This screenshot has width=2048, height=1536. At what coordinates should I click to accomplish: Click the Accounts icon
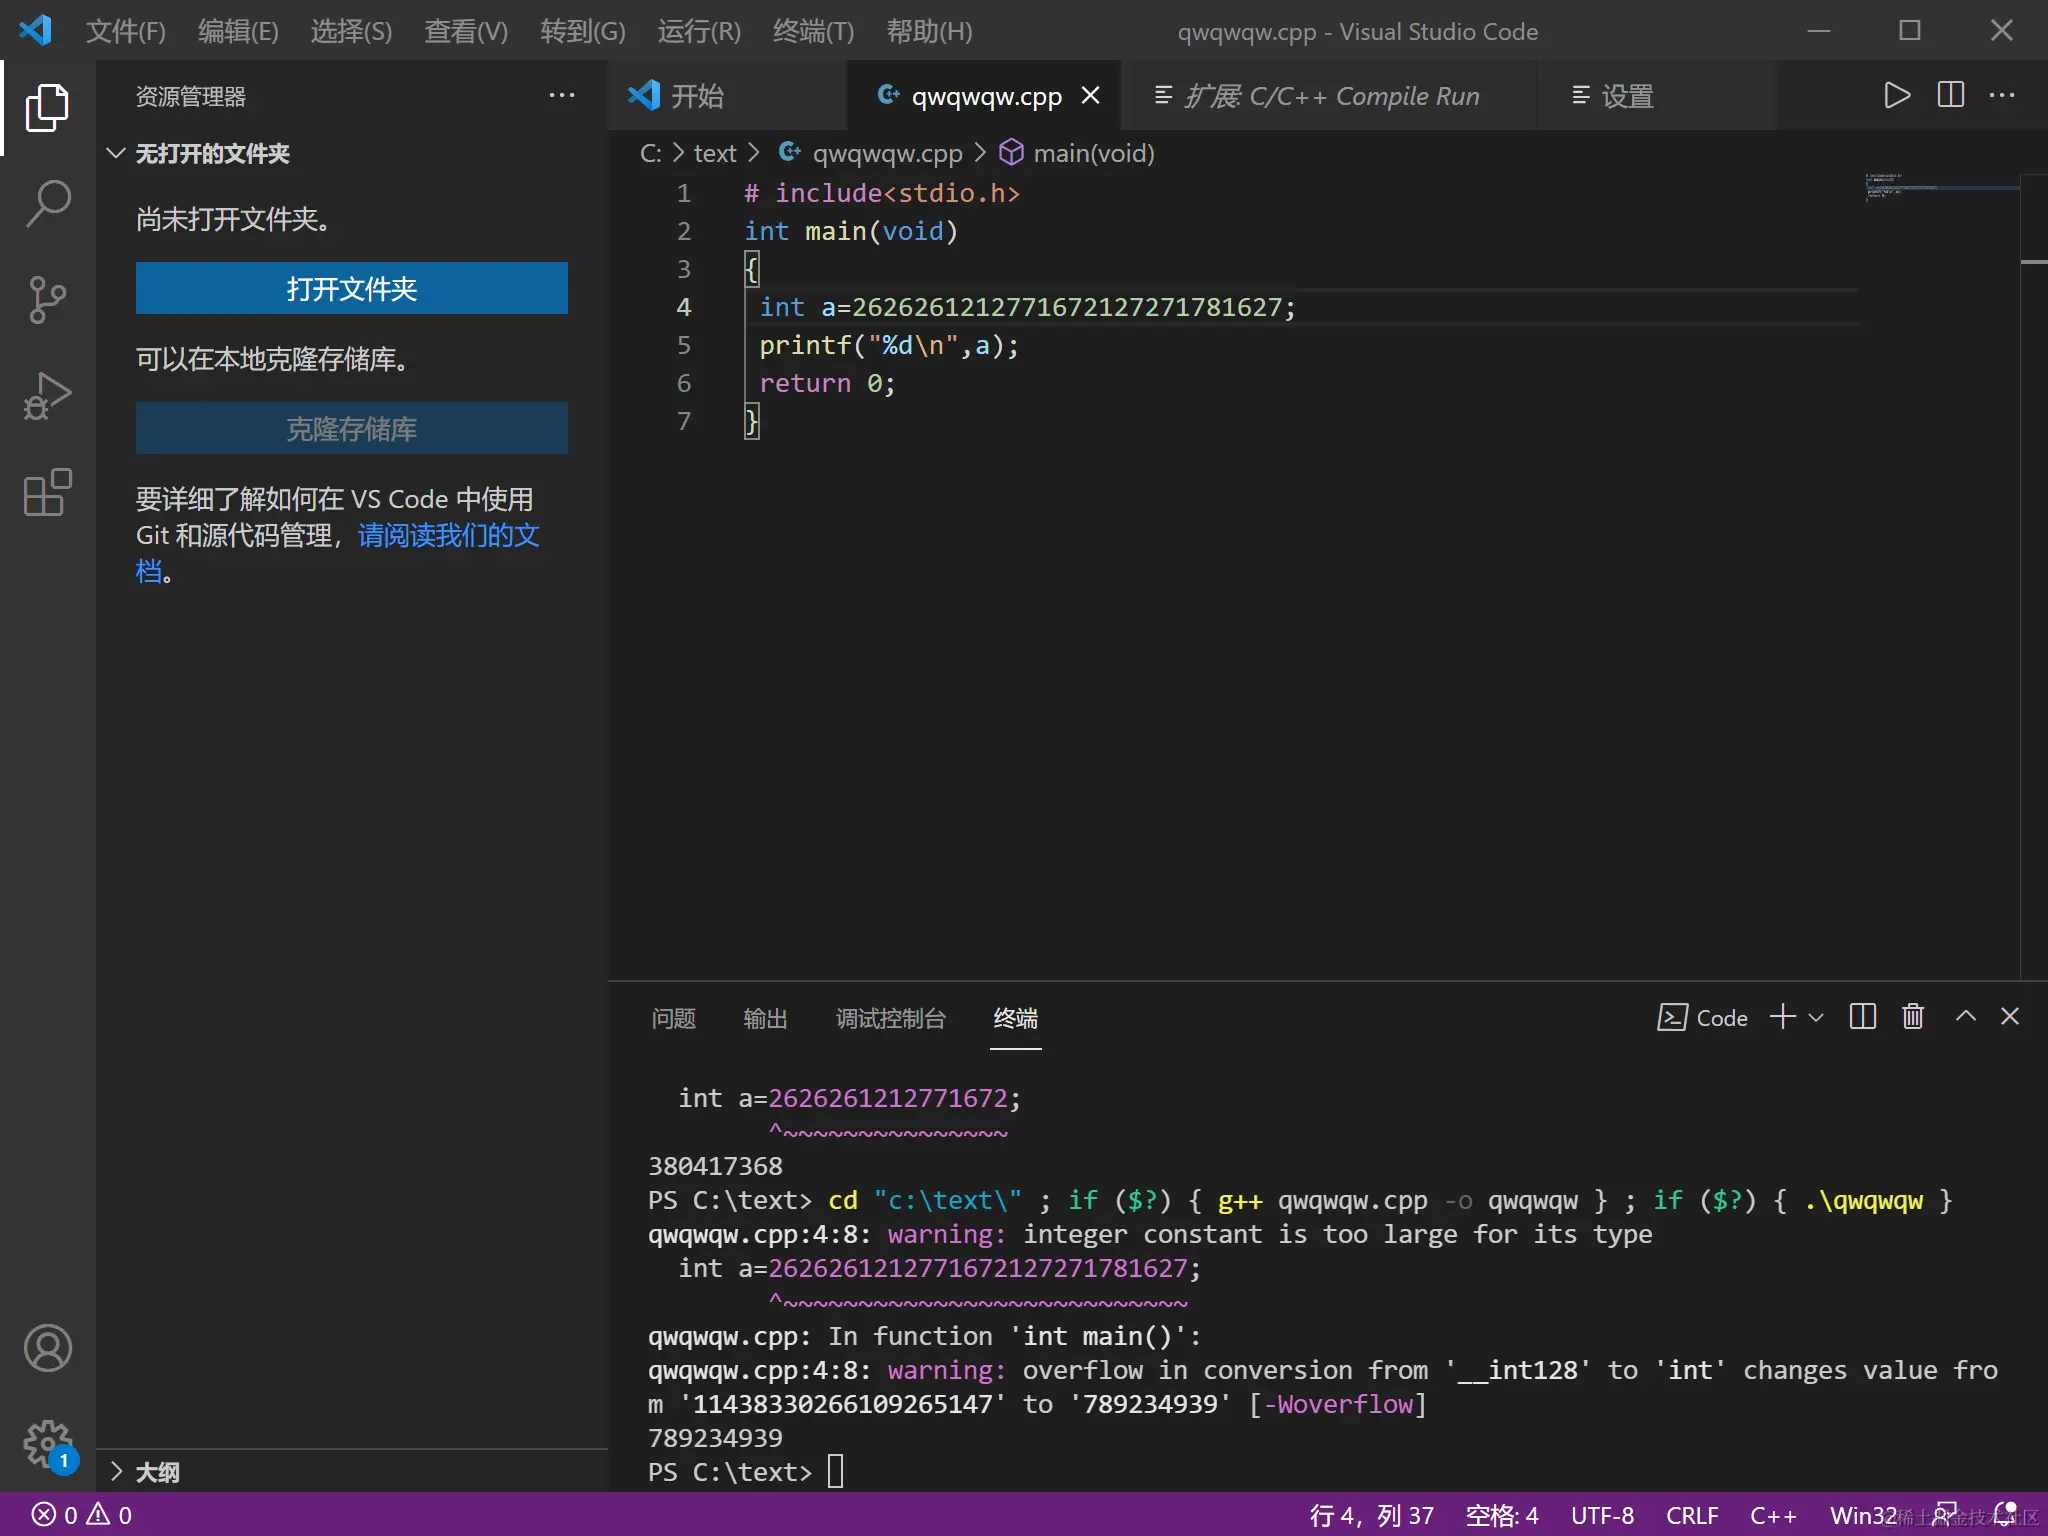(47, 1348)
